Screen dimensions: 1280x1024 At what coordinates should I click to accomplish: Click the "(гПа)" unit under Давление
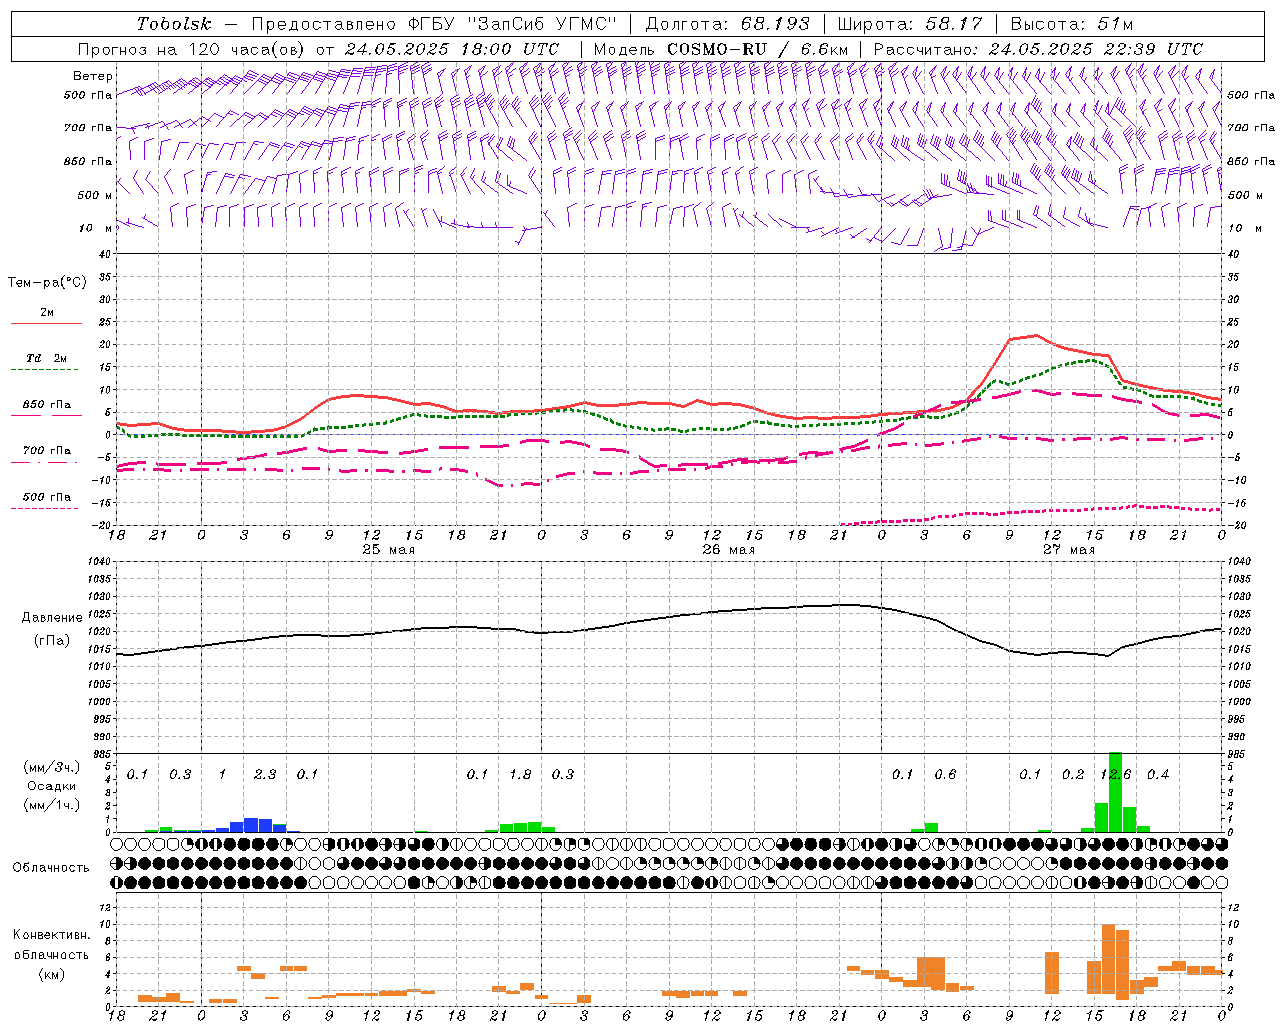[52, 640]
